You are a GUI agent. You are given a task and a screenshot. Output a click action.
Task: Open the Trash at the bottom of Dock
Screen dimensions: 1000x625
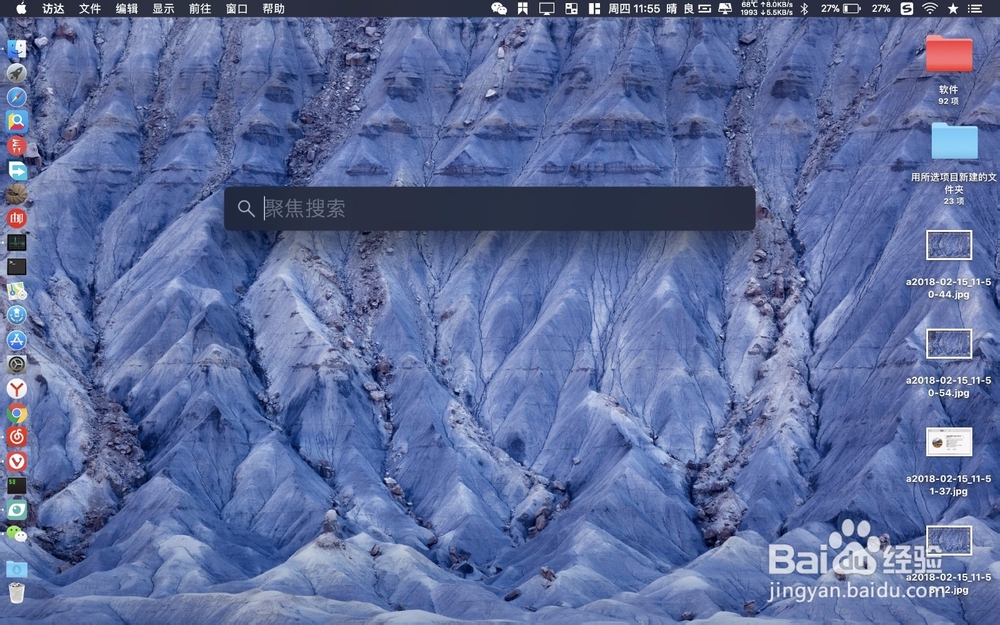tap(17, 590)
